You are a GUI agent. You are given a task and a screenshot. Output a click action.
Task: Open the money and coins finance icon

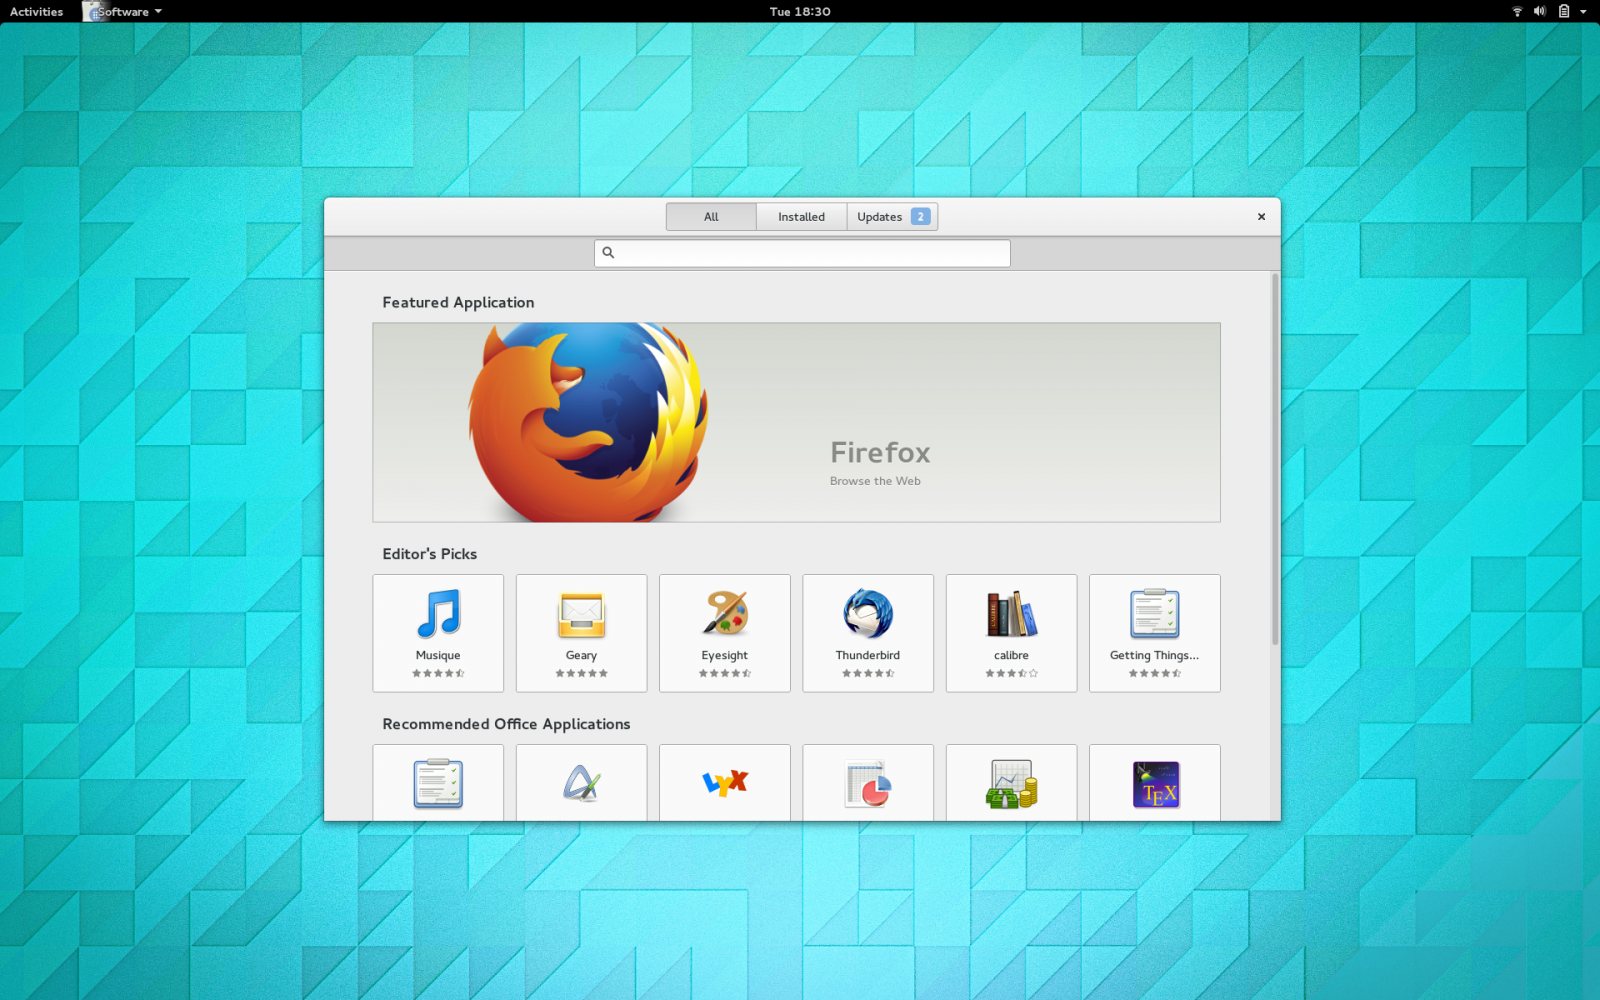click(x=1011, y=784)
